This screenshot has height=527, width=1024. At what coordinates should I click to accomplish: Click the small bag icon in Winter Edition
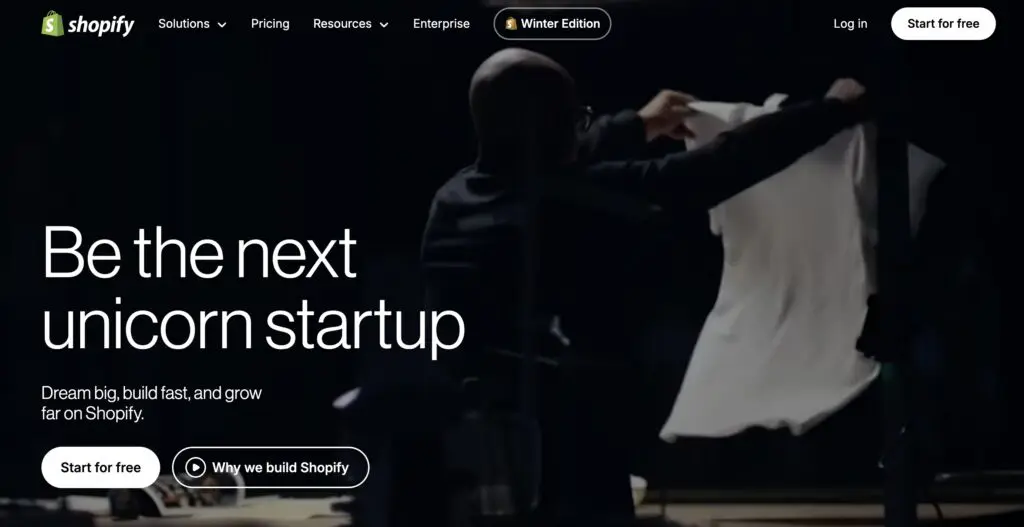point(511,24)
